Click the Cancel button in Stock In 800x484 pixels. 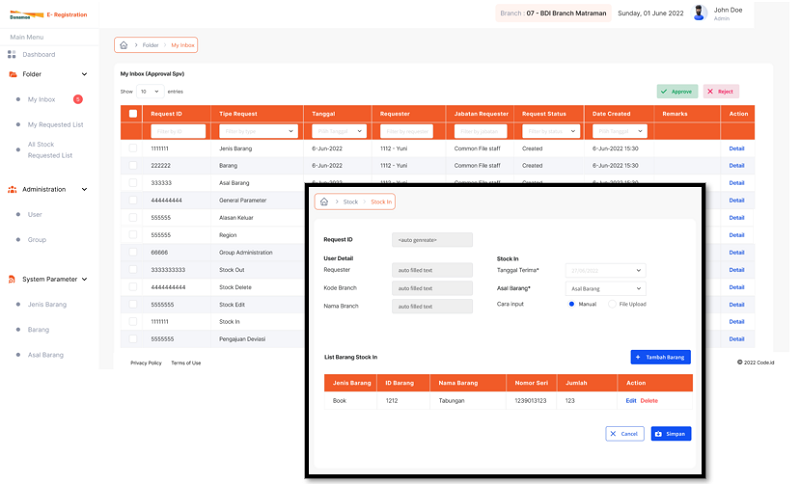pyautogui.click(x=625, y=434)
